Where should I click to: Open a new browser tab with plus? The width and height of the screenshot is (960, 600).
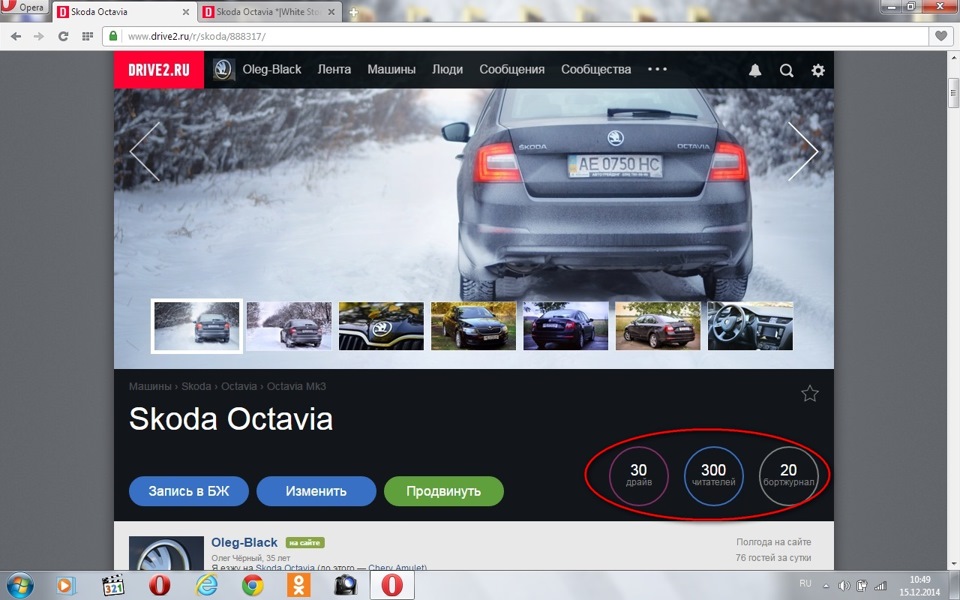[353, 12]
